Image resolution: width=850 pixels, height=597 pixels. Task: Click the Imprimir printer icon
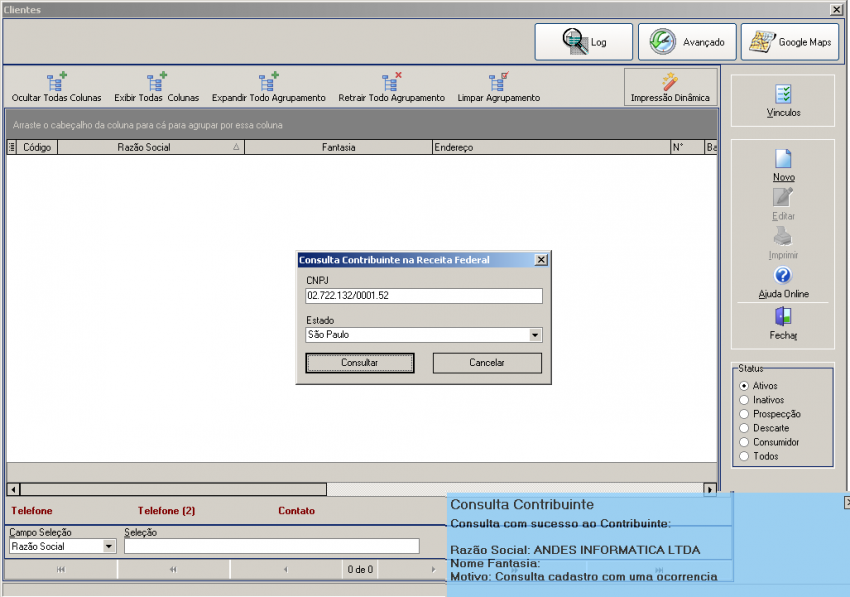point(783,236)
